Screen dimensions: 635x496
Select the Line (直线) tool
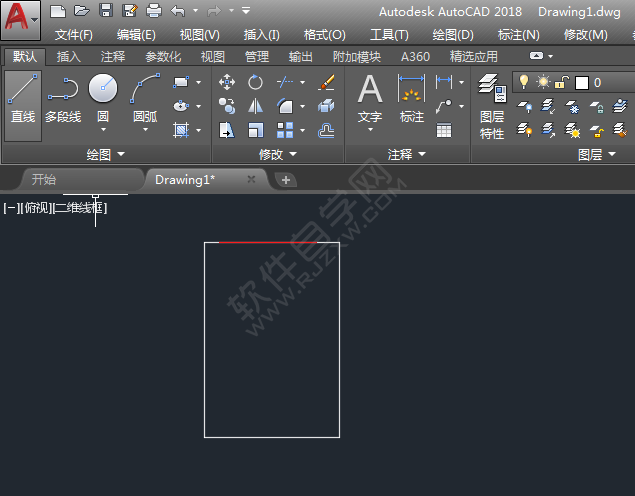[x=23, y=99]
